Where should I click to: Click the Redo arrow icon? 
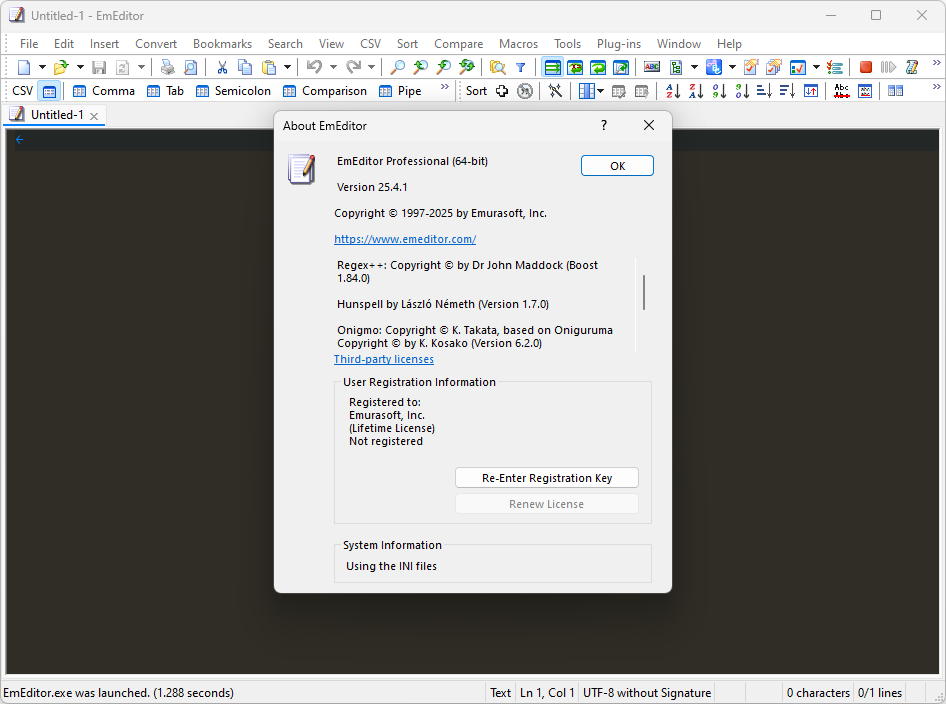[354, 67]
